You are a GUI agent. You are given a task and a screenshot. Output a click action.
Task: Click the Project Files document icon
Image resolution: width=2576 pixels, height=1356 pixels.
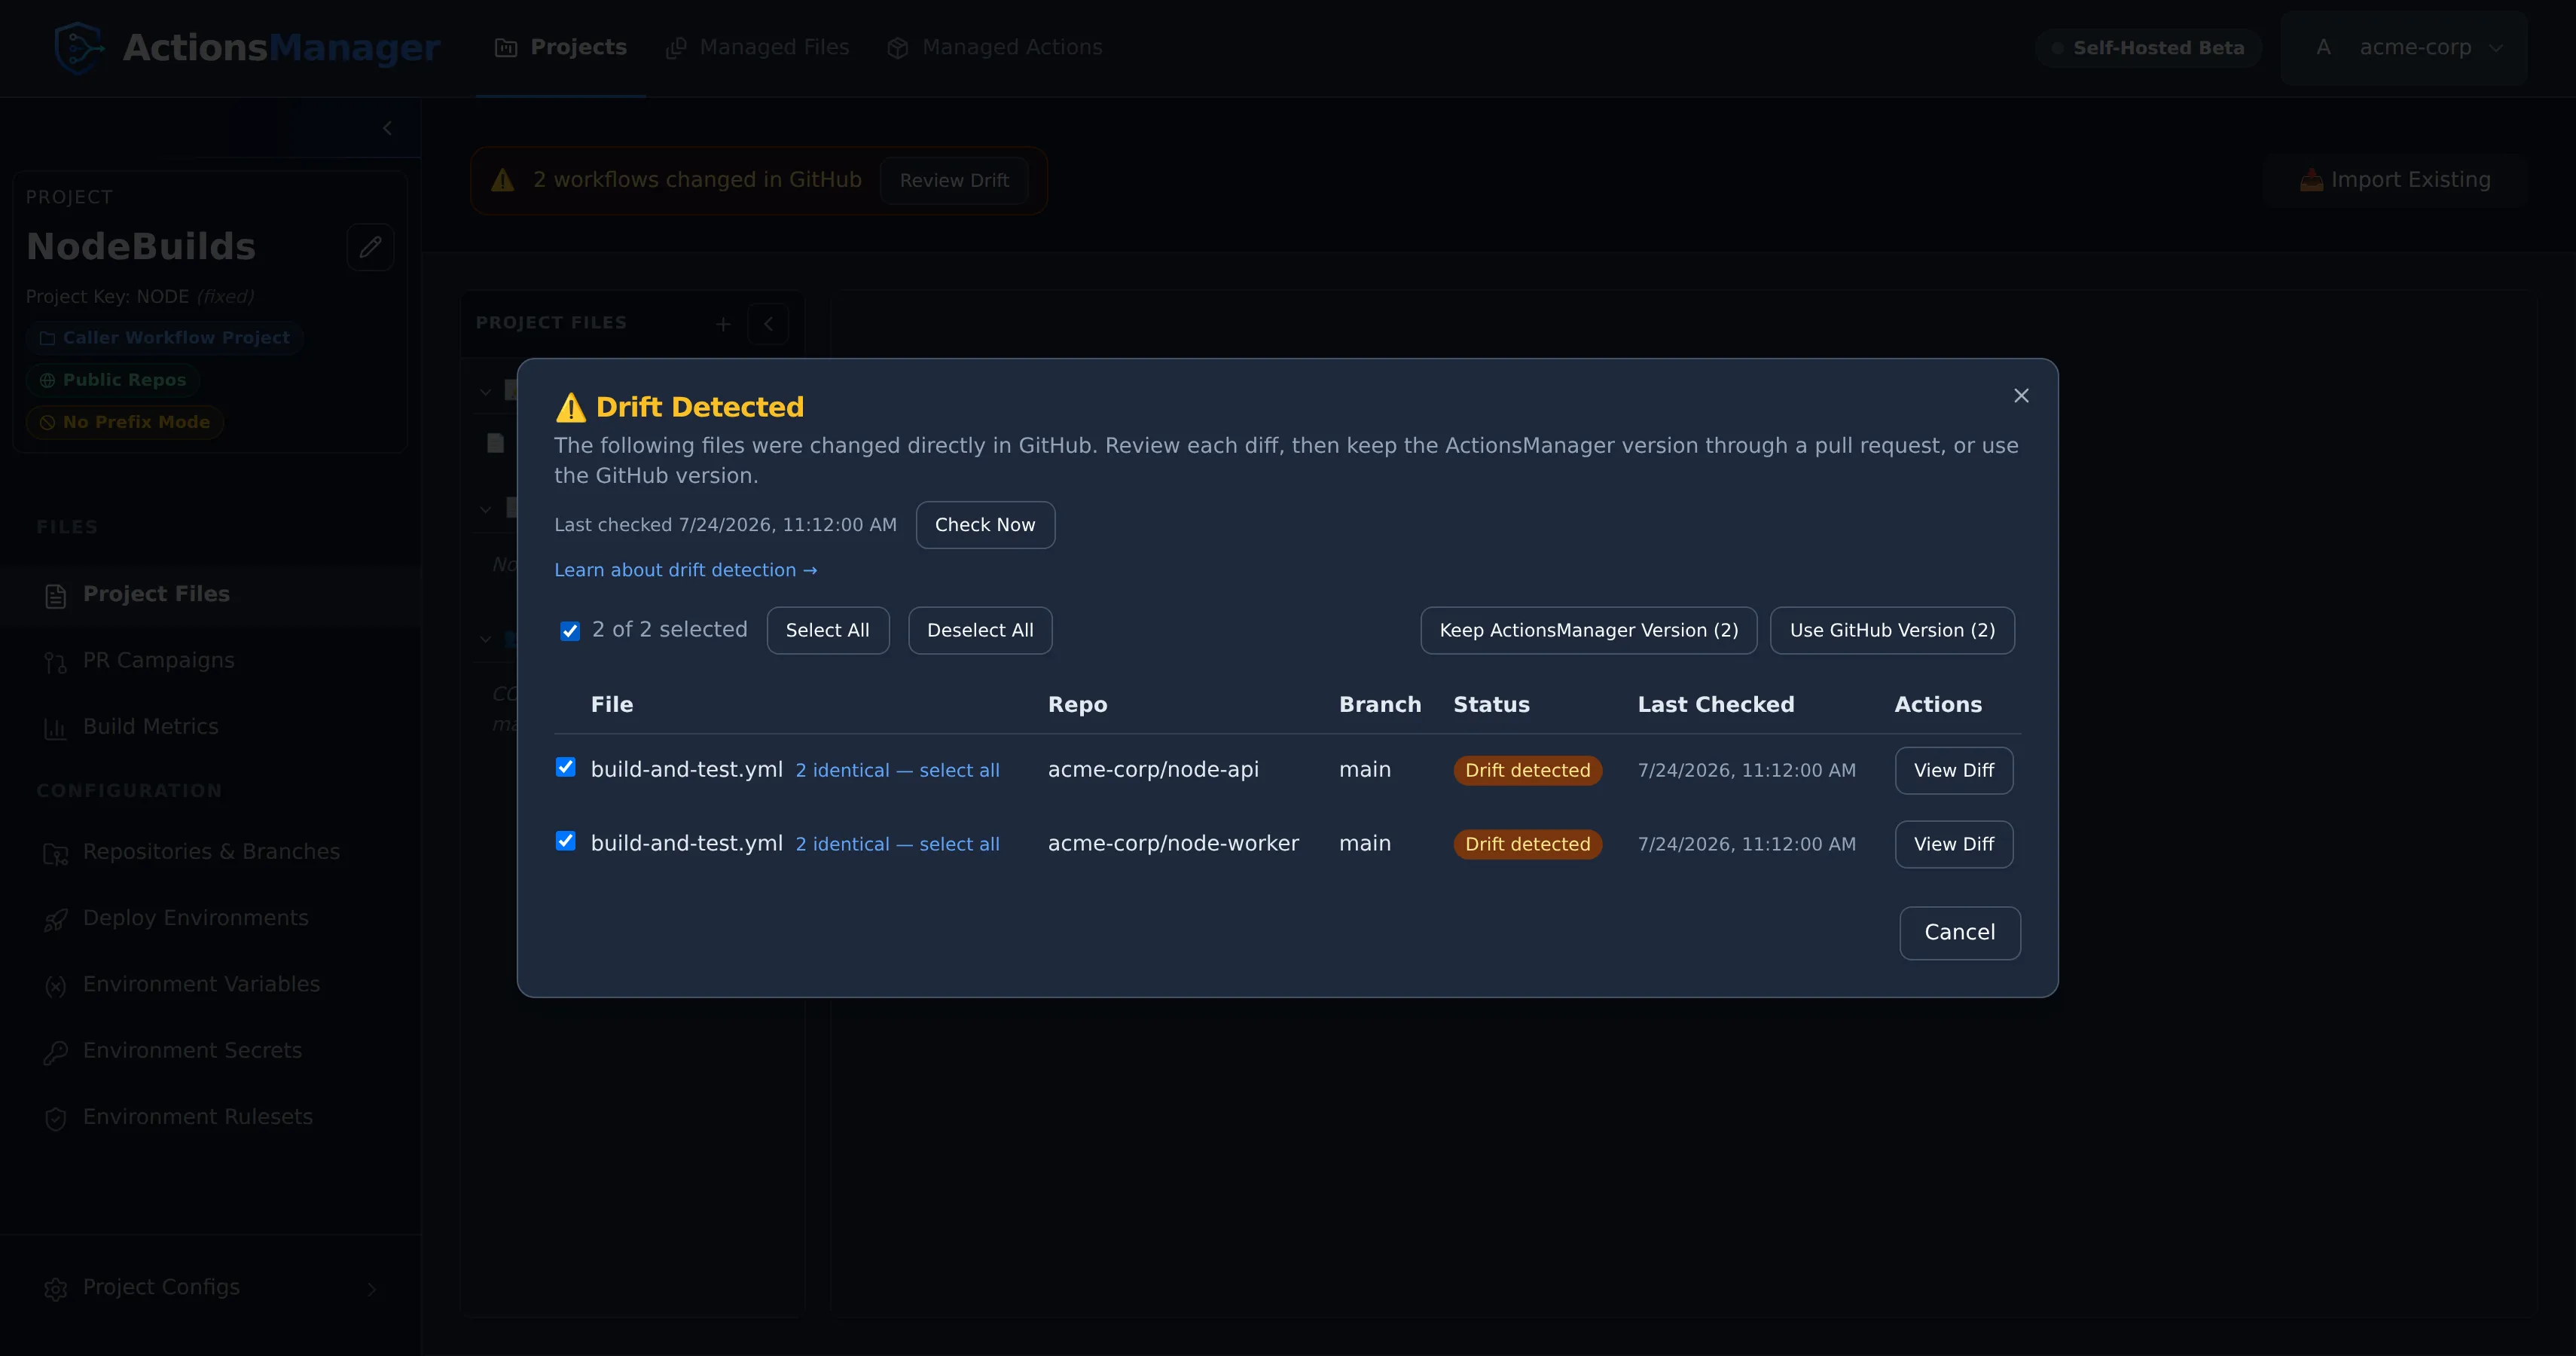[56, 596]
